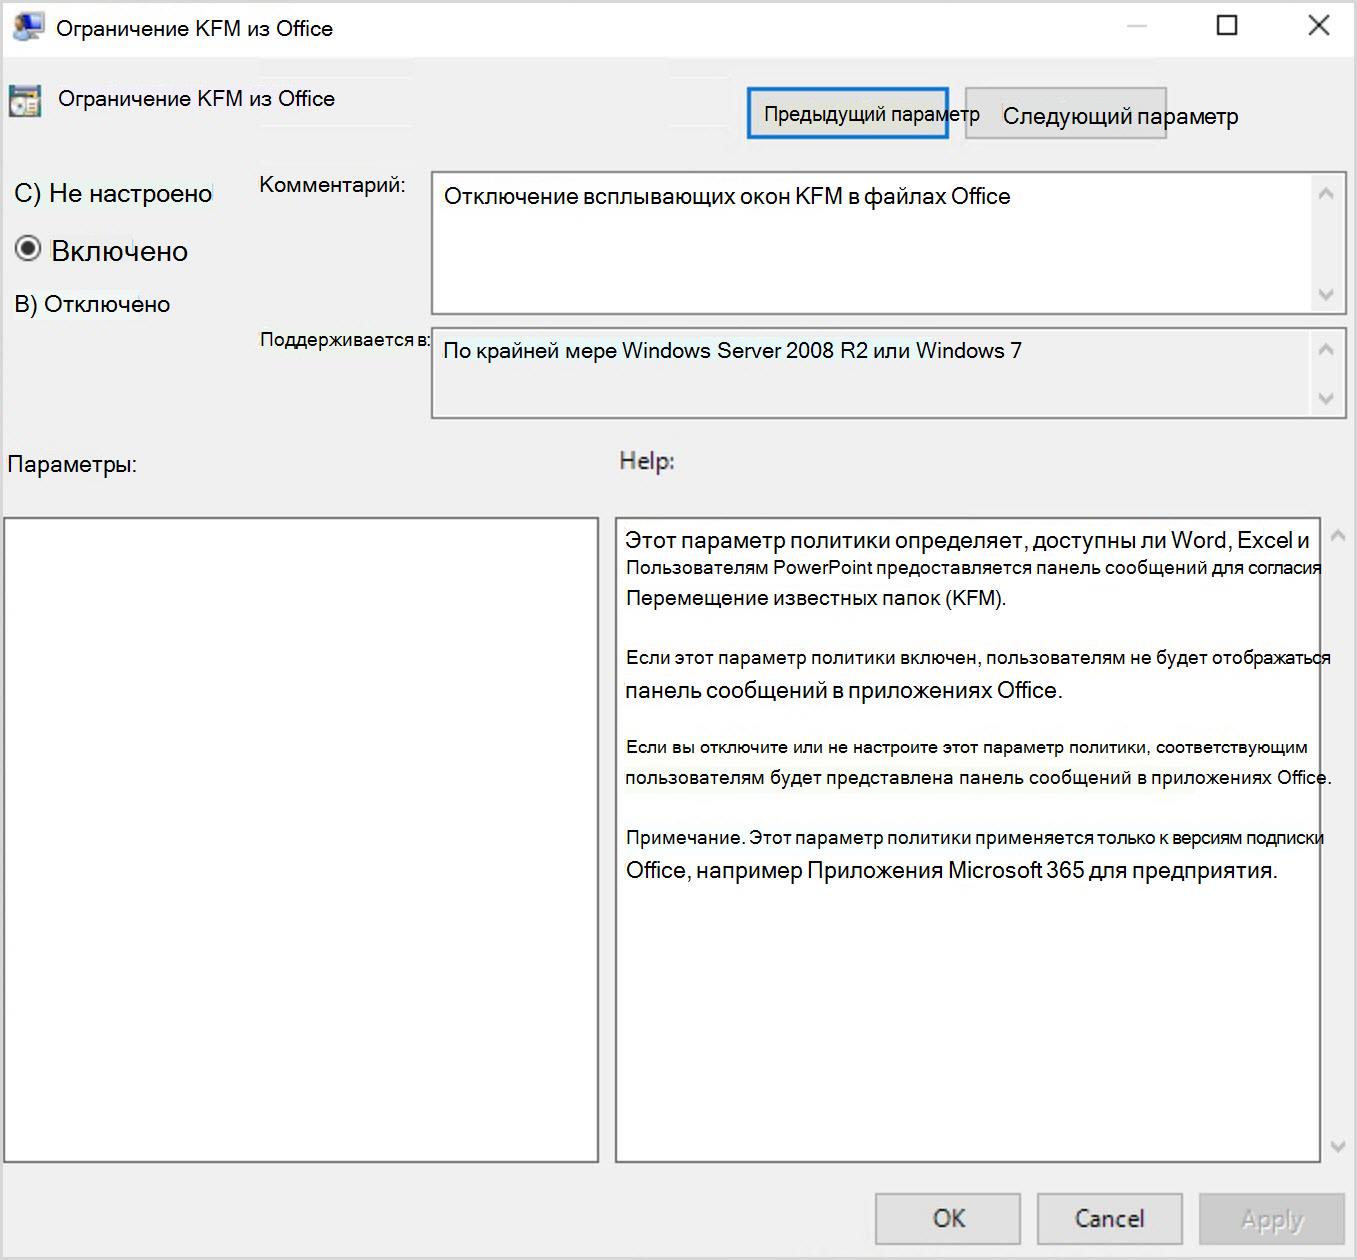Click the 'Help:' label
1357x1260 pixels.
coord(647,461)
